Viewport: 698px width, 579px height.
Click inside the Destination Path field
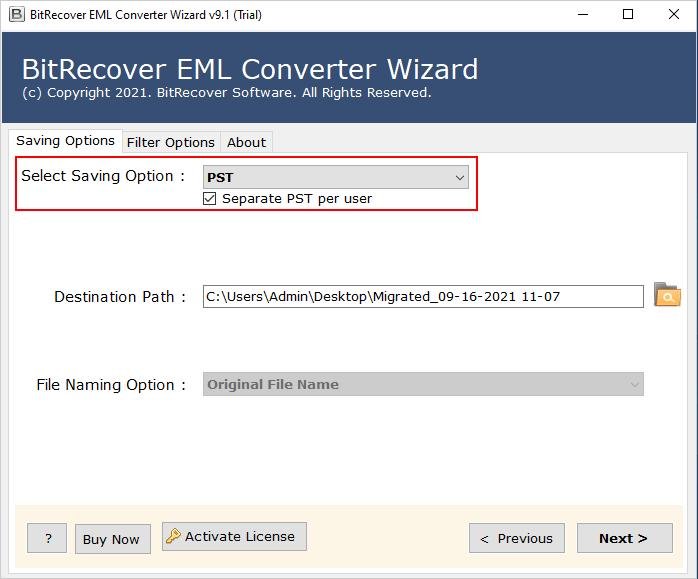tap(422, 296)
